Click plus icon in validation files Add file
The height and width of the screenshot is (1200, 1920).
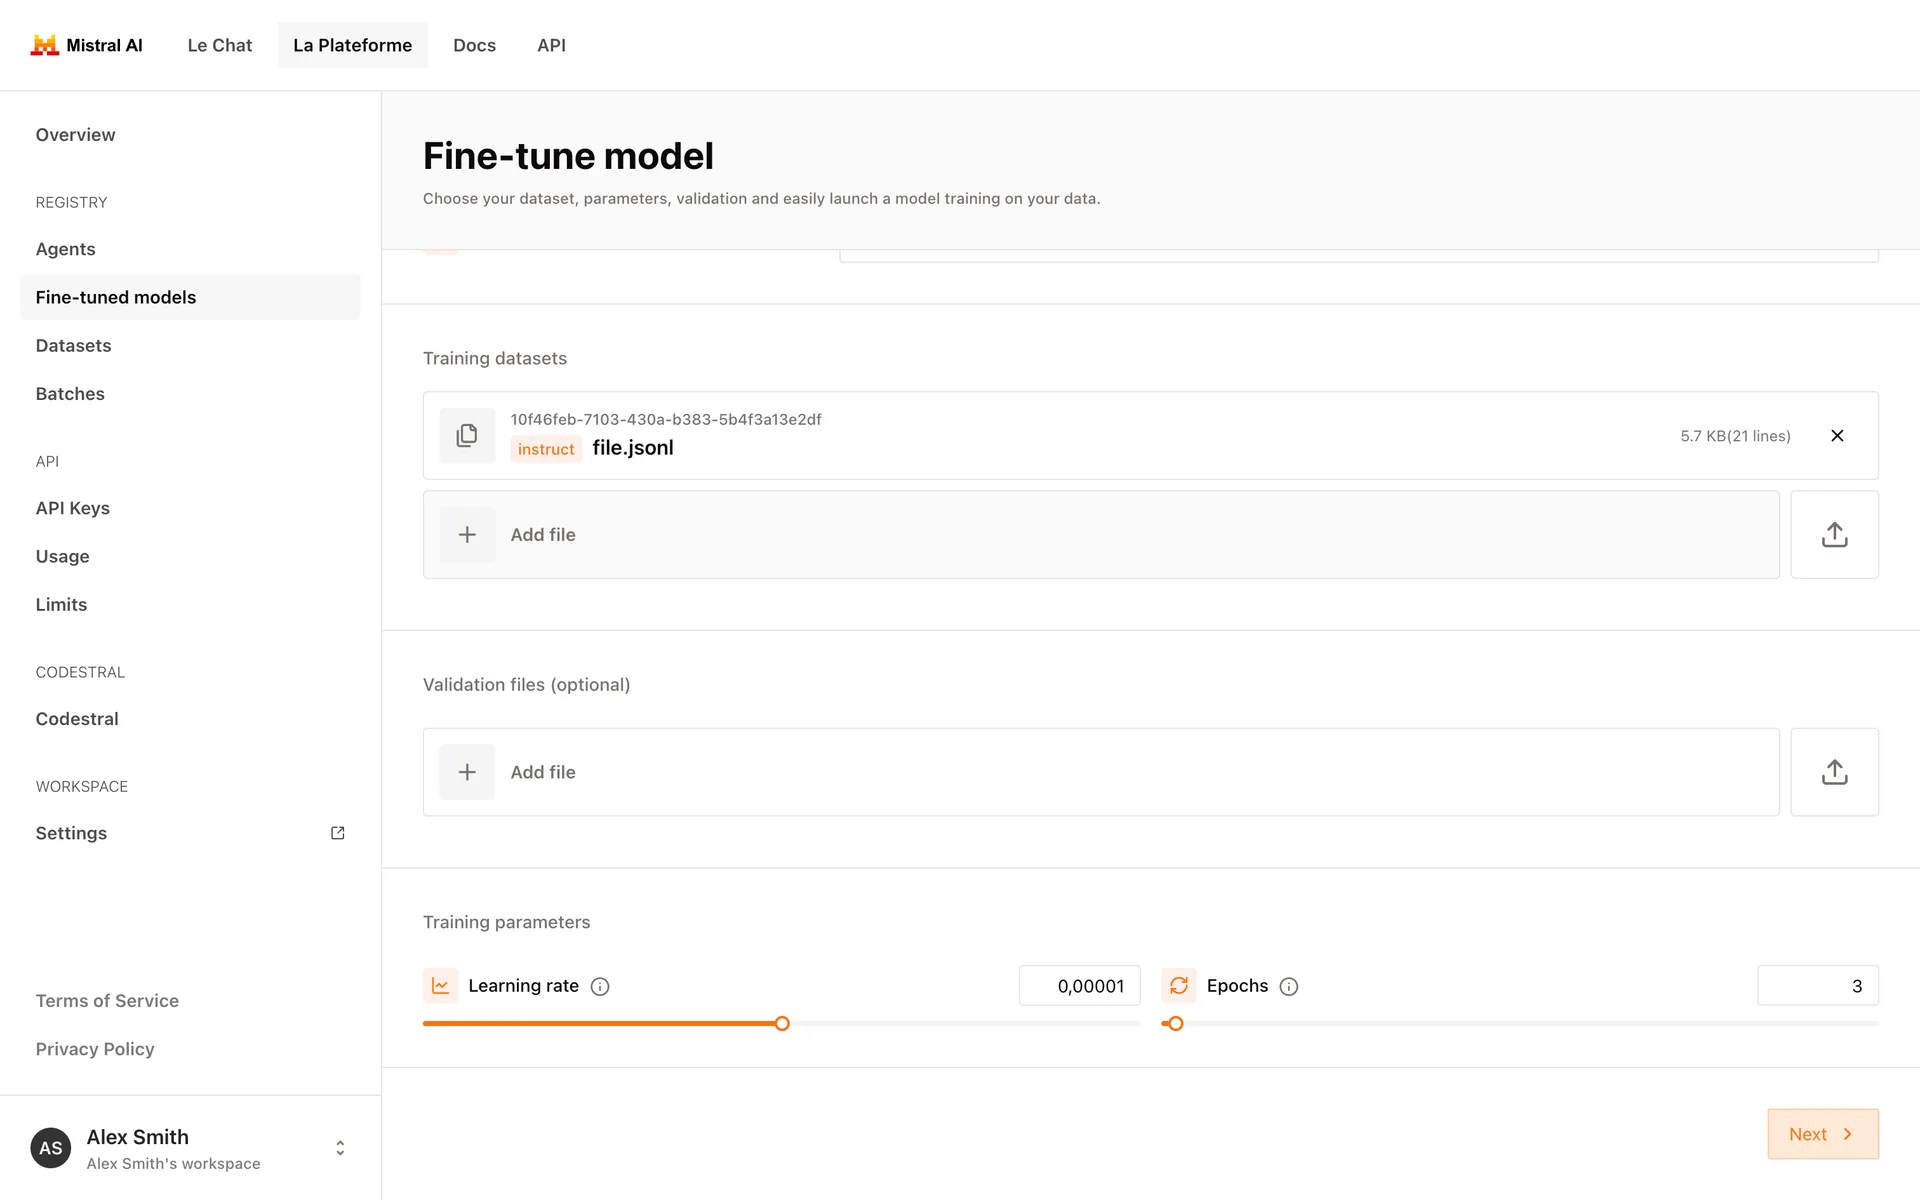point(467,772)
